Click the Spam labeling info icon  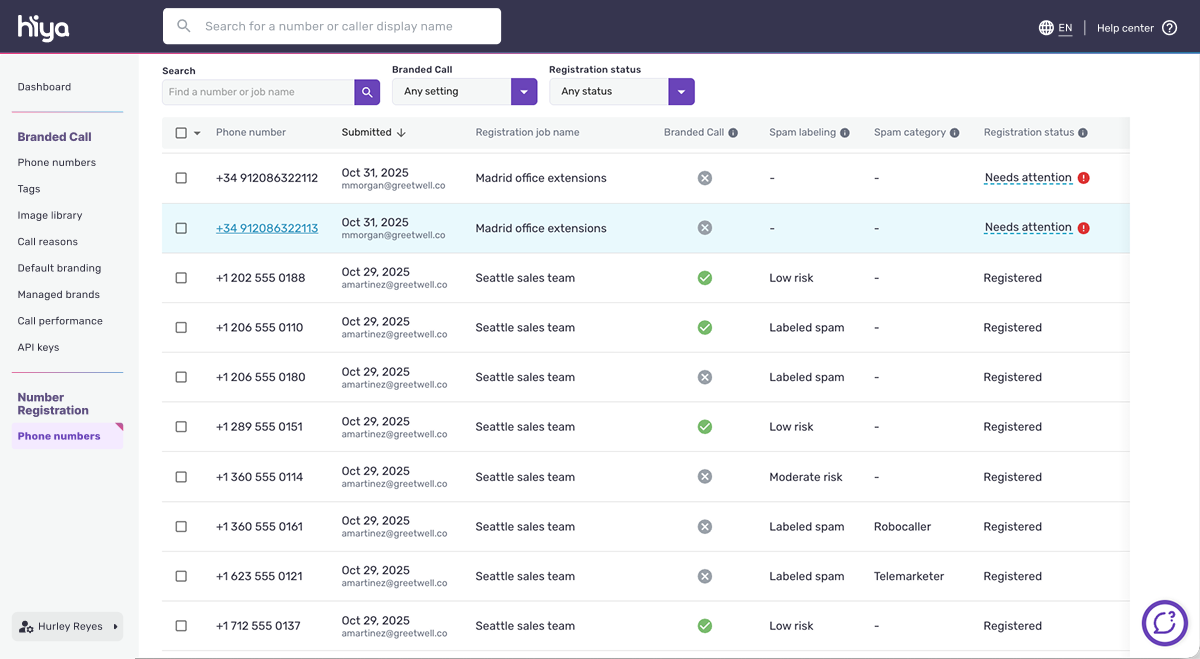tap(845, 133)
